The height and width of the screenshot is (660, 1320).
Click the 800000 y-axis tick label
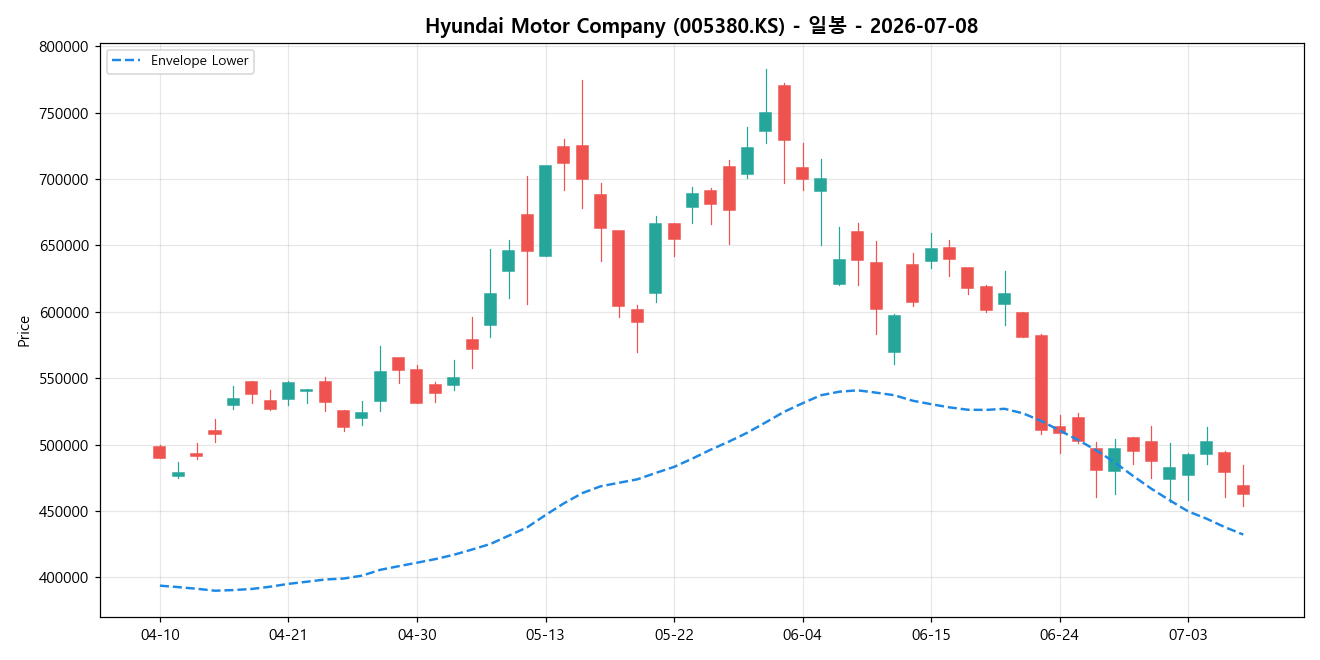point(63,47)
